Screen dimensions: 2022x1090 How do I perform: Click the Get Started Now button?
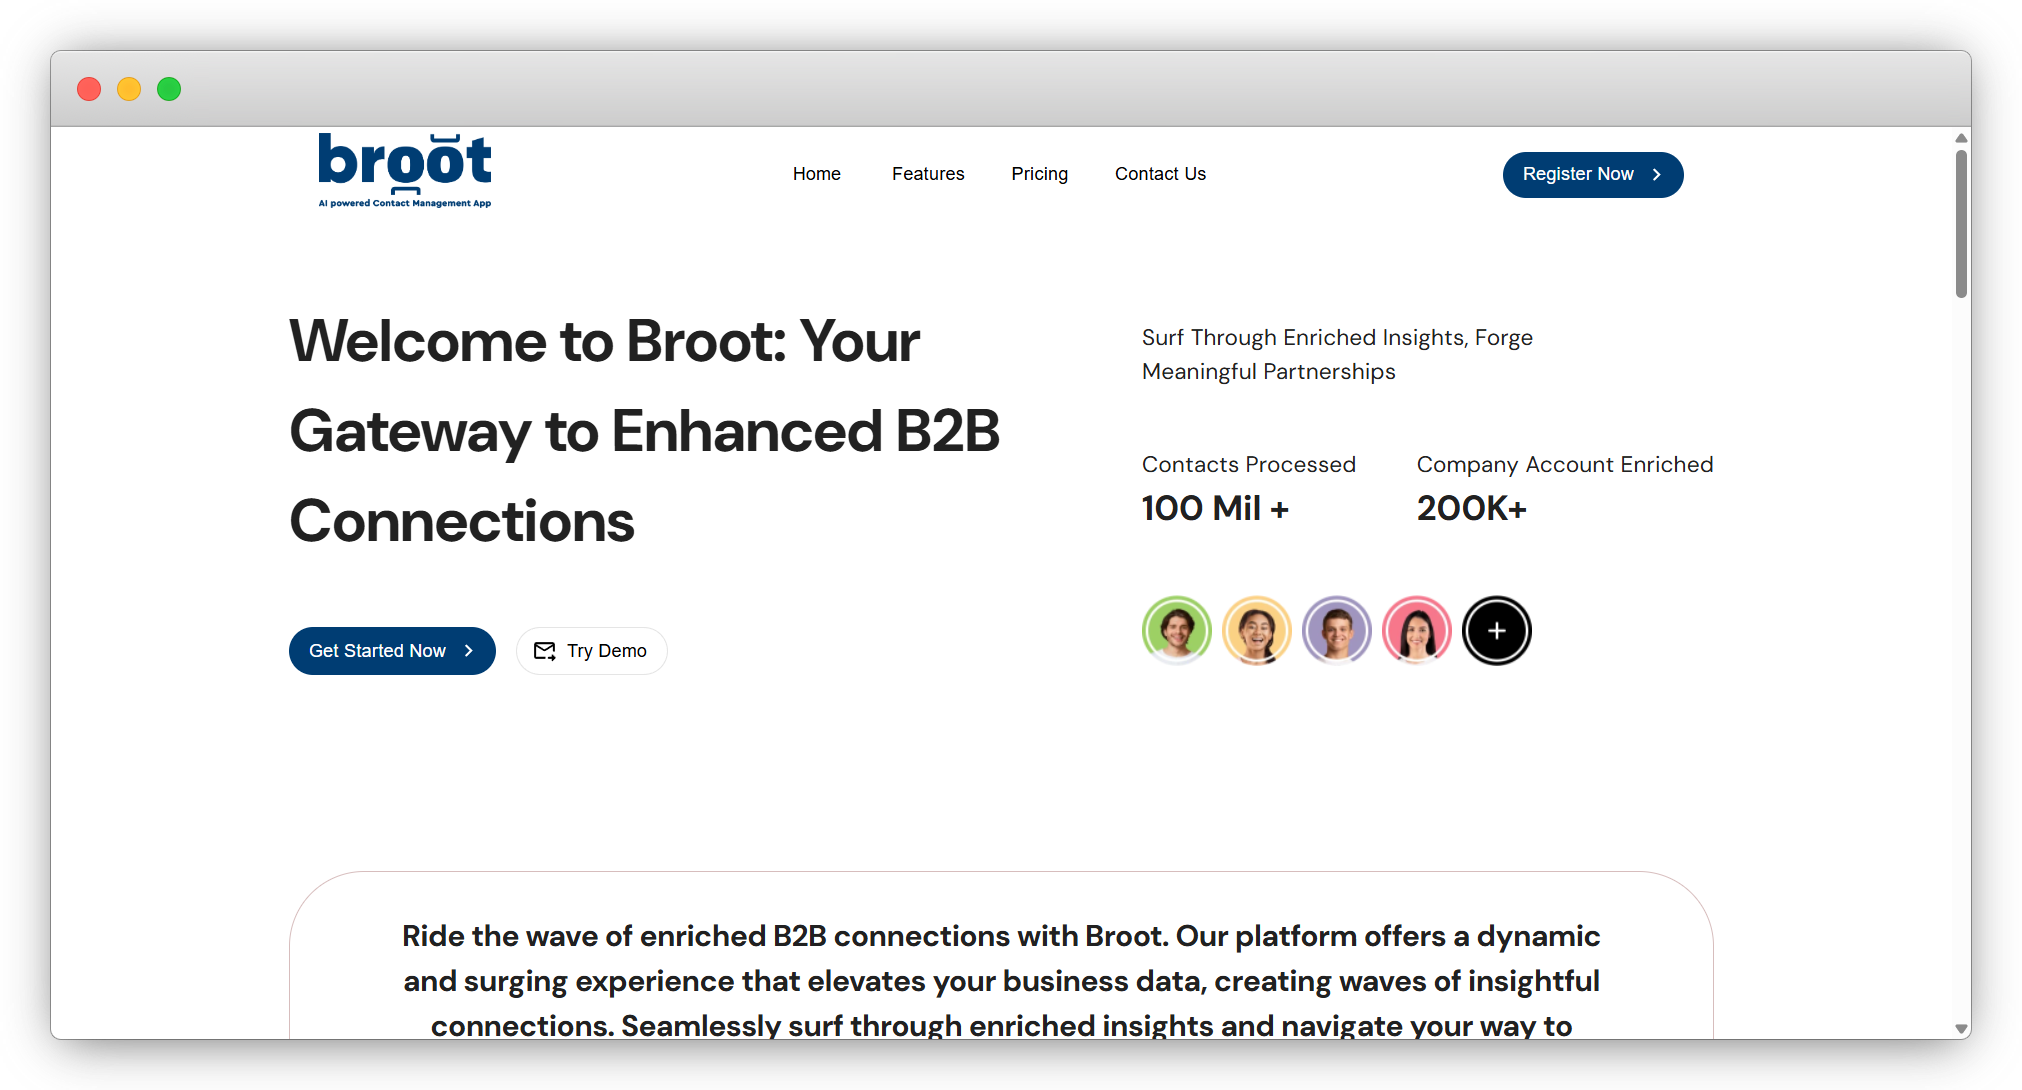(x=392, y=651)
